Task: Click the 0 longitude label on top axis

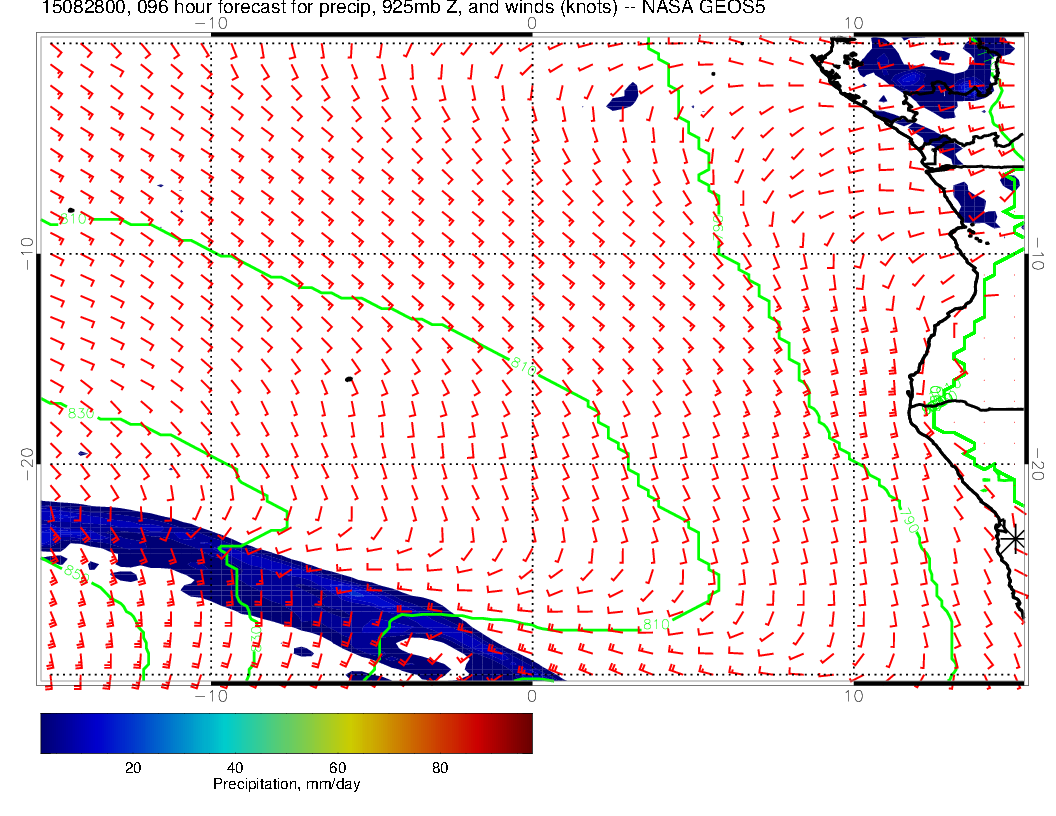Action: click(x=531, y=23)
